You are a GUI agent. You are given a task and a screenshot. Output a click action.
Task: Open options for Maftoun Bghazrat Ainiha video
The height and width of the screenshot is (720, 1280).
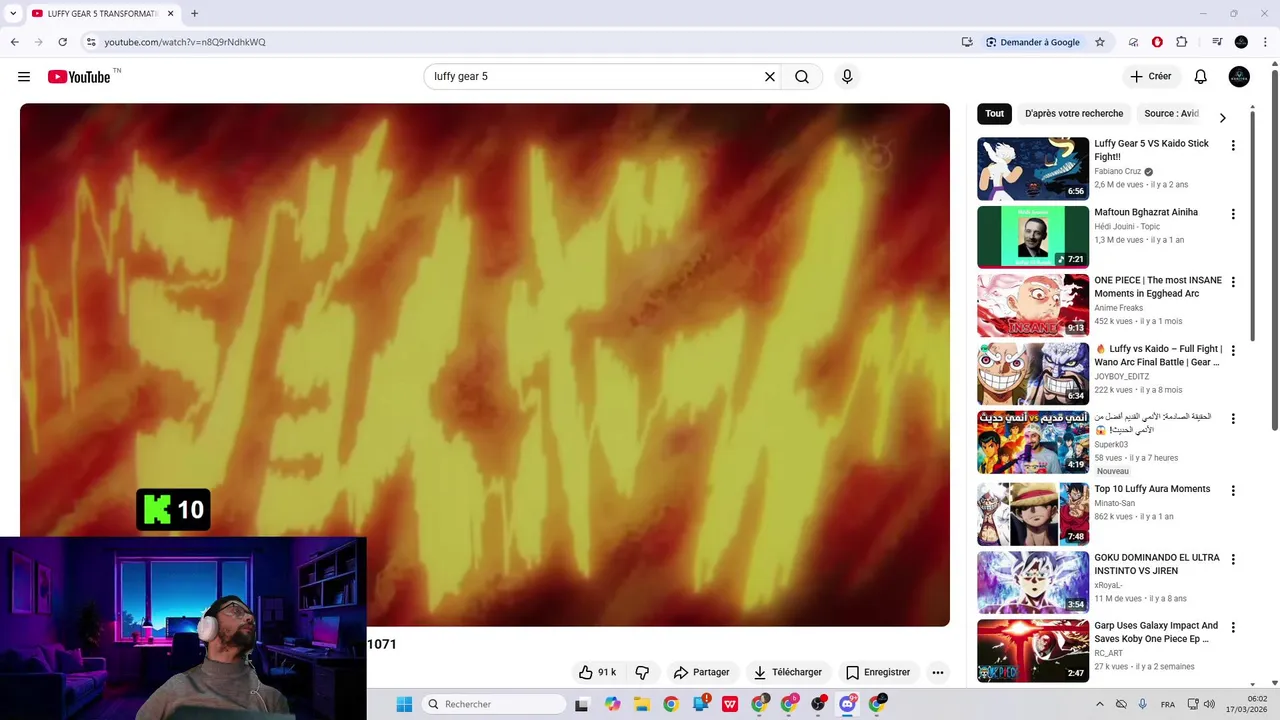coord(1233,214)
